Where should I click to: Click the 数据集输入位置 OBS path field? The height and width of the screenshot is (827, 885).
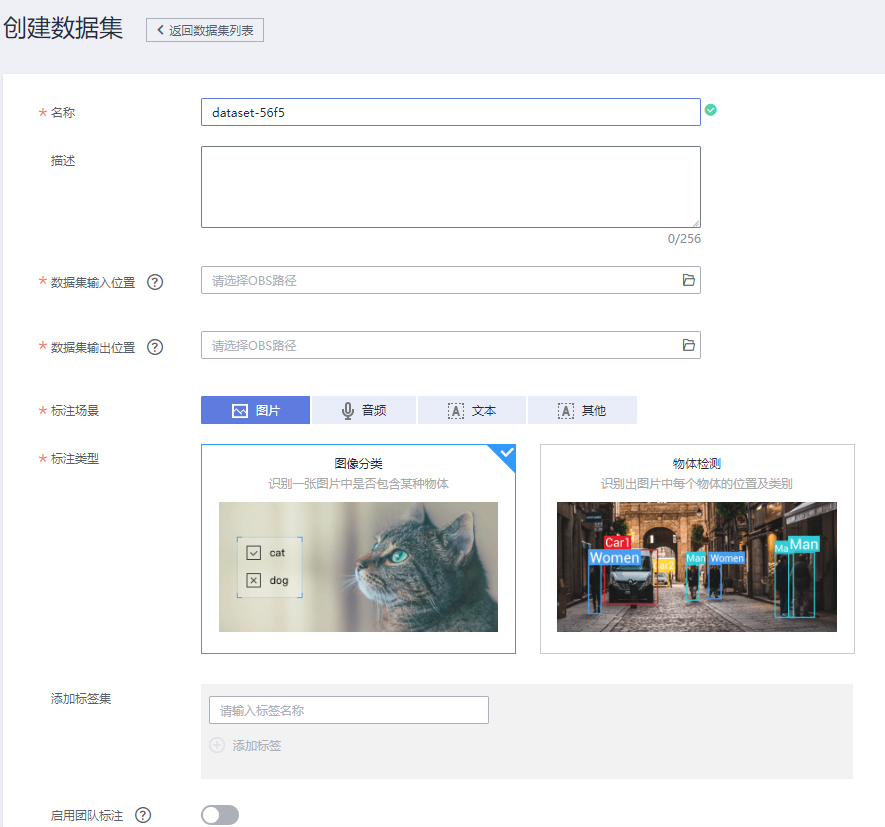click(x=450, y=280)
